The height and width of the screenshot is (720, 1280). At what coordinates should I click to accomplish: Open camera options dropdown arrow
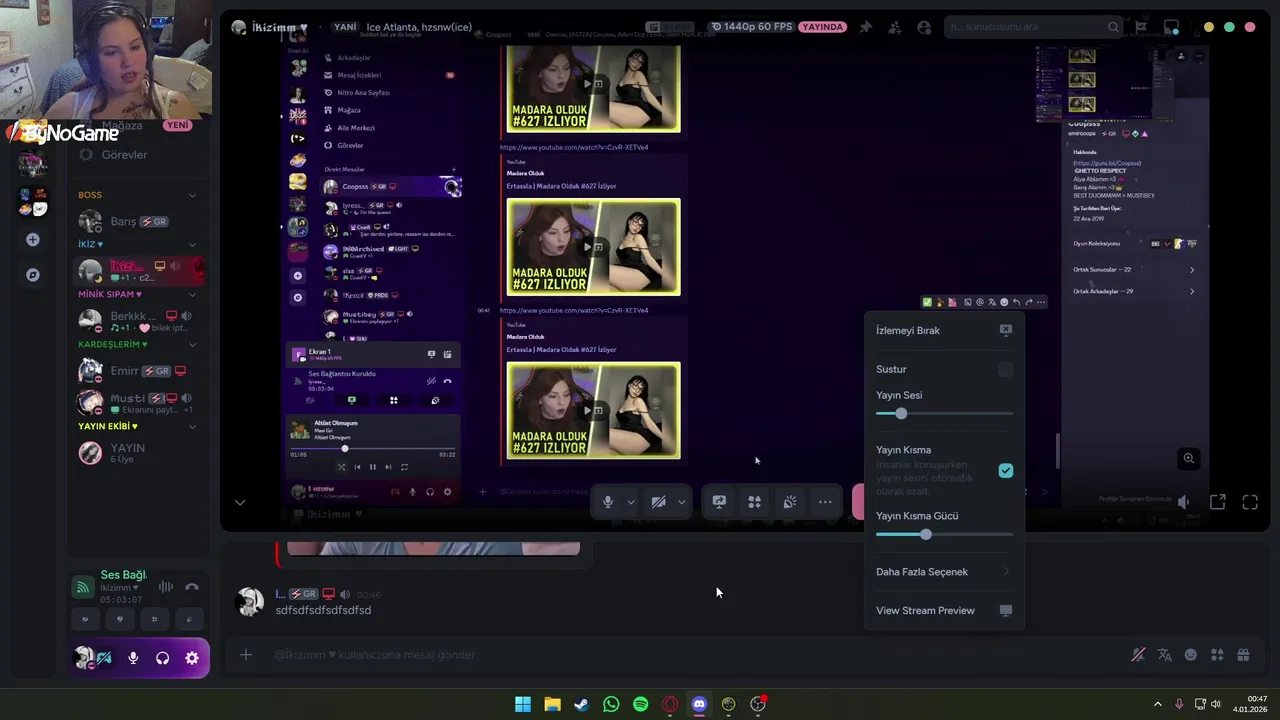point(682,502)
